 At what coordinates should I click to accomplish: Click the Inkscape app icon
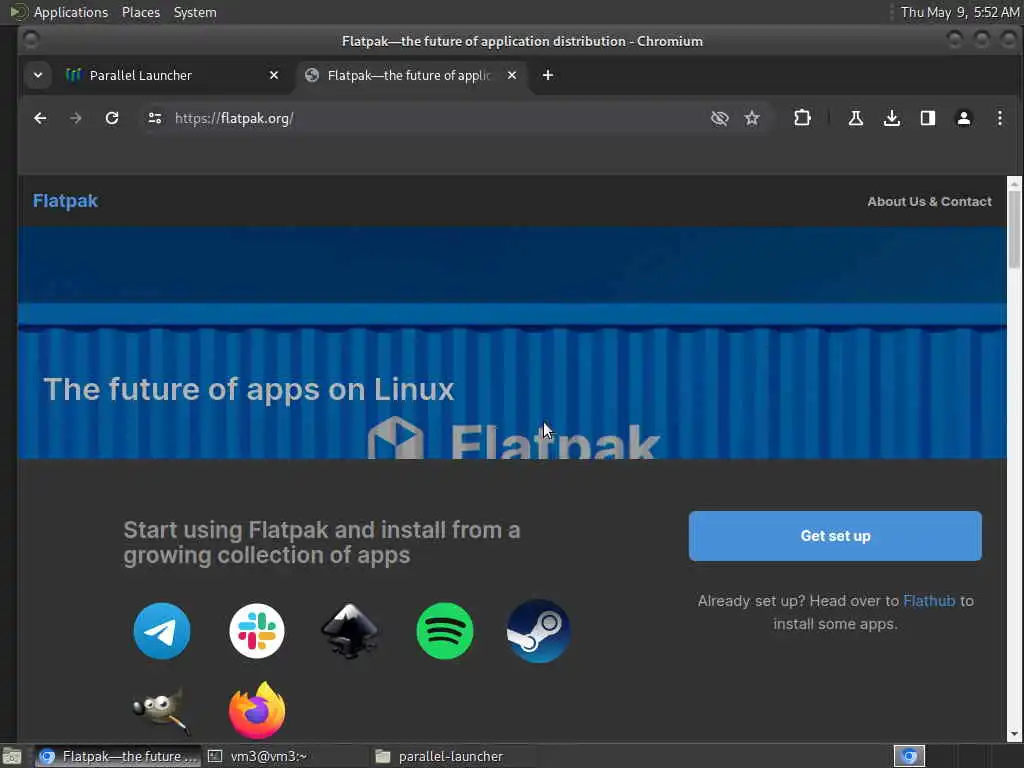tap(350, 631)
